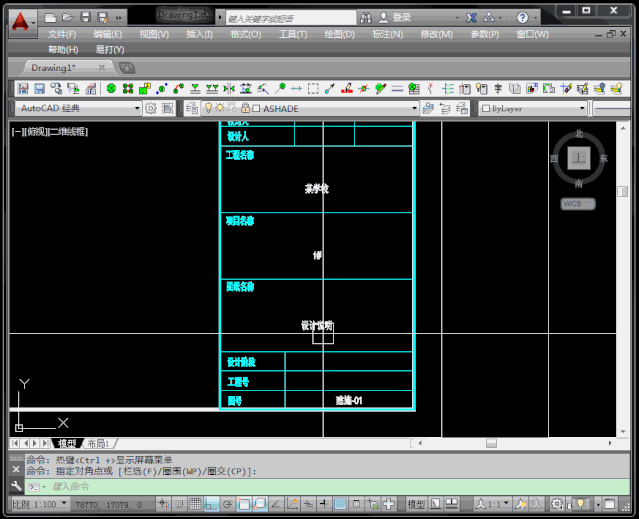
Task: Click the help question mark icon
Action: (x=522, y=18)
